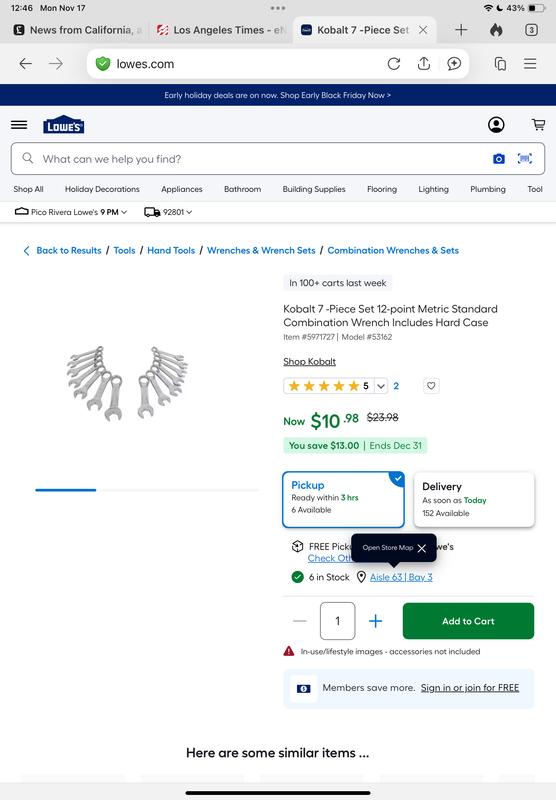Open the Lowe's hamburger menu
Viewport: 556px width, 800px height.
[19, 124]
